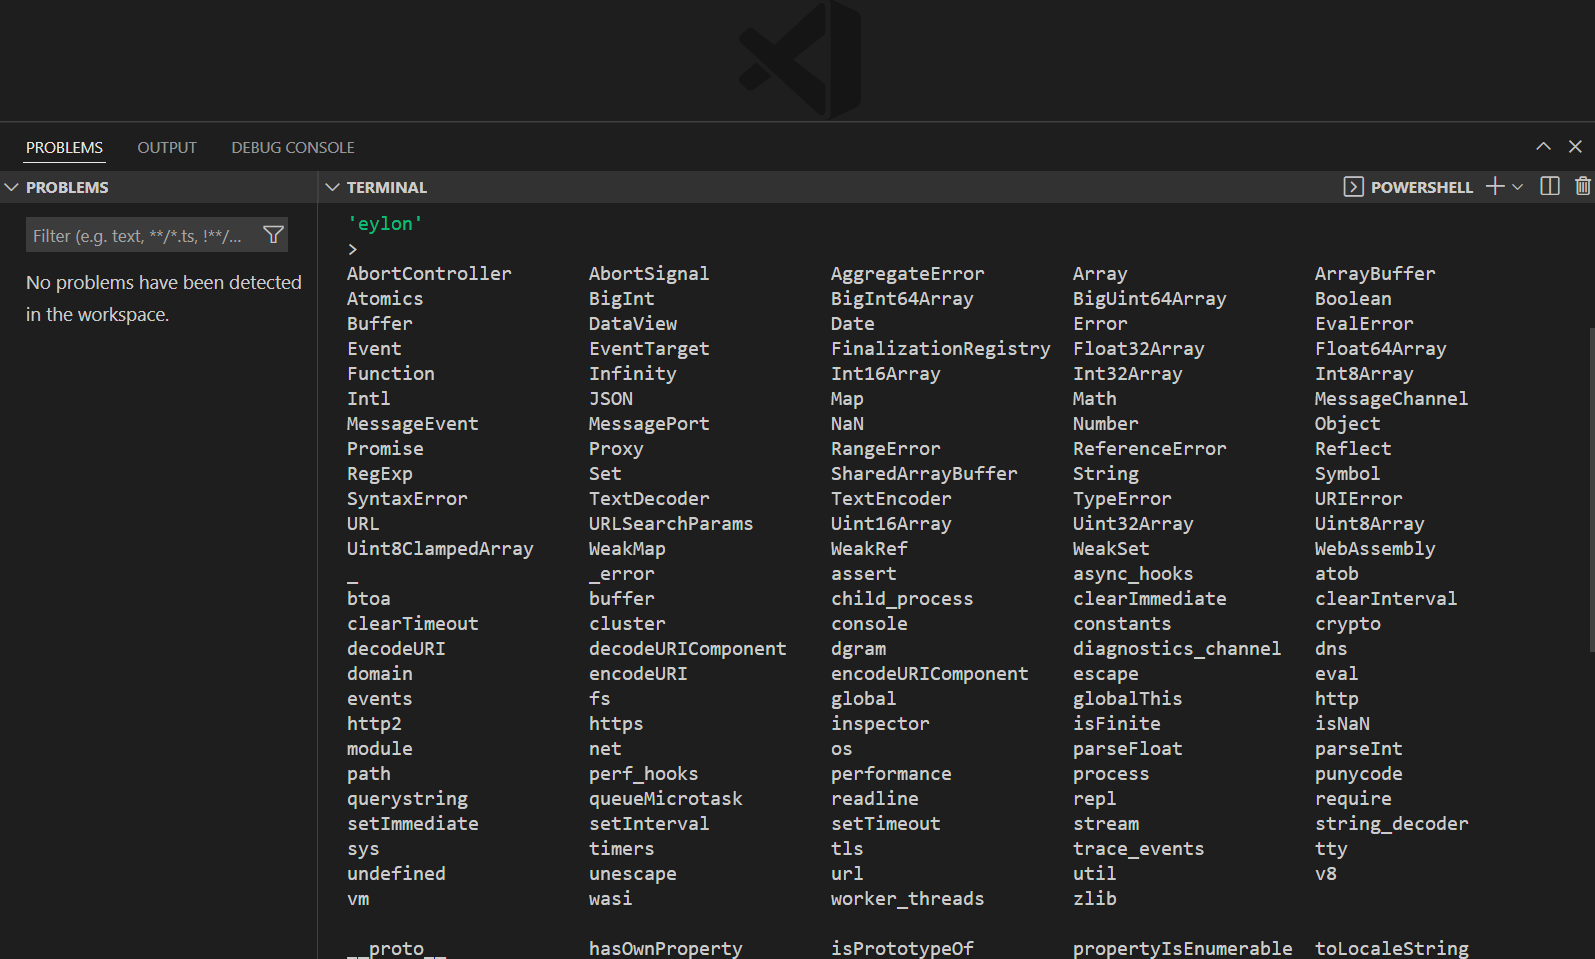Collapse the TERMINAL section chevron
Viewport: 1595px width, 959px height.
[x=333, y=187]
